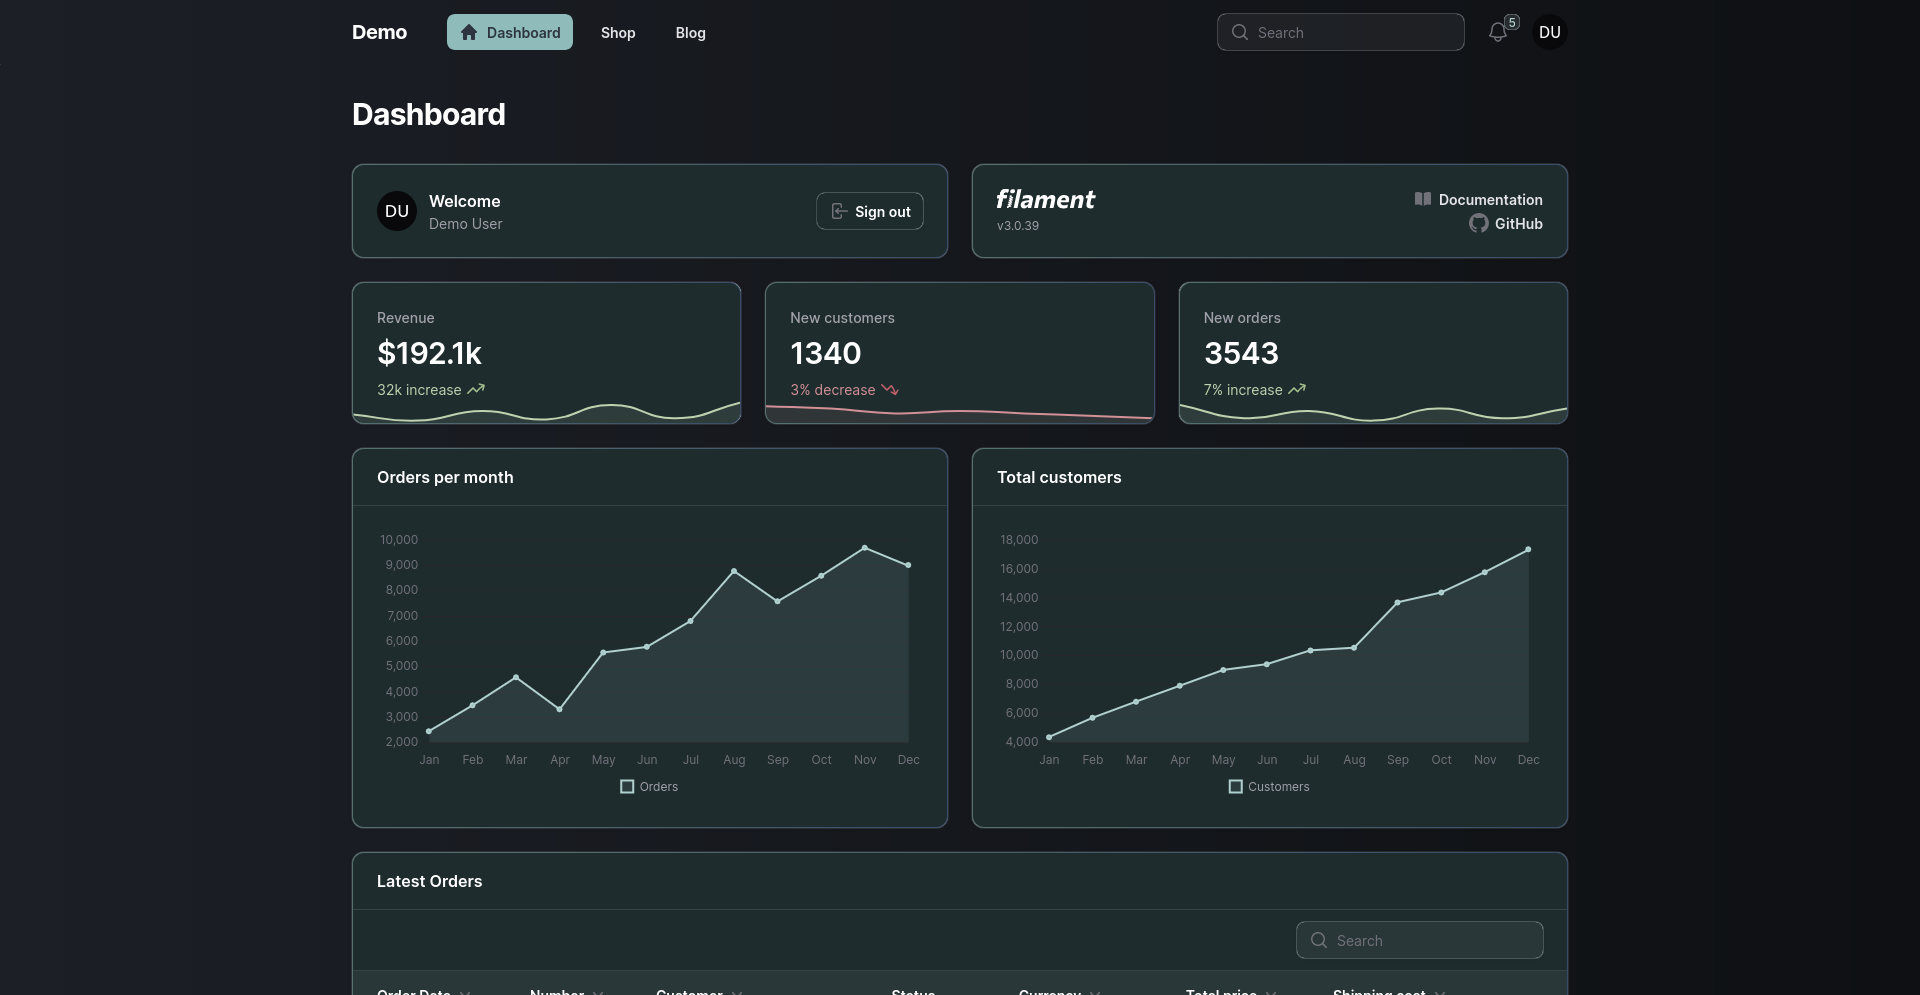Open the Documentation link
Image resolution: width=1920 pixels, height=995 pixels.
[1490, 200]
